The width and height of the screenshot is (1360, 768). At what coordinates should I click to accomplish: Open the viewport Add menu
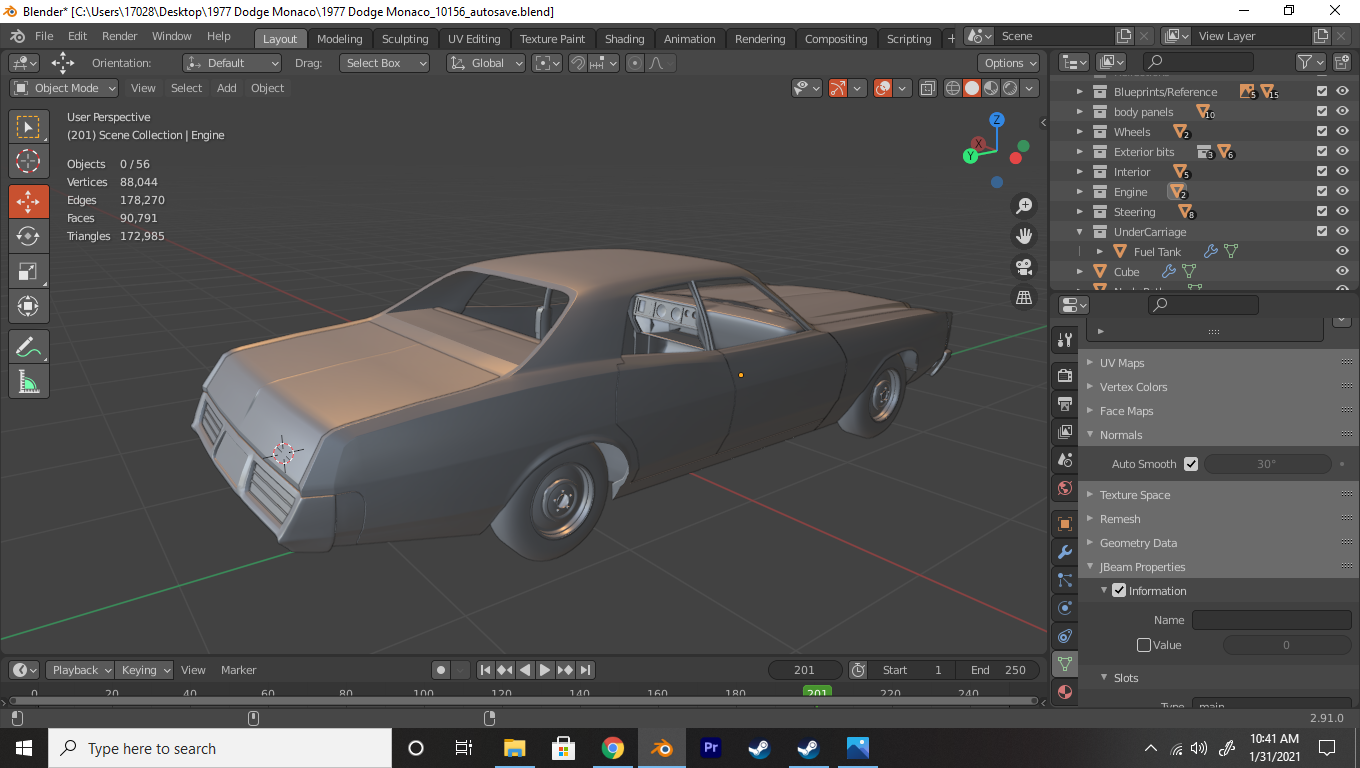pos(227,88)
